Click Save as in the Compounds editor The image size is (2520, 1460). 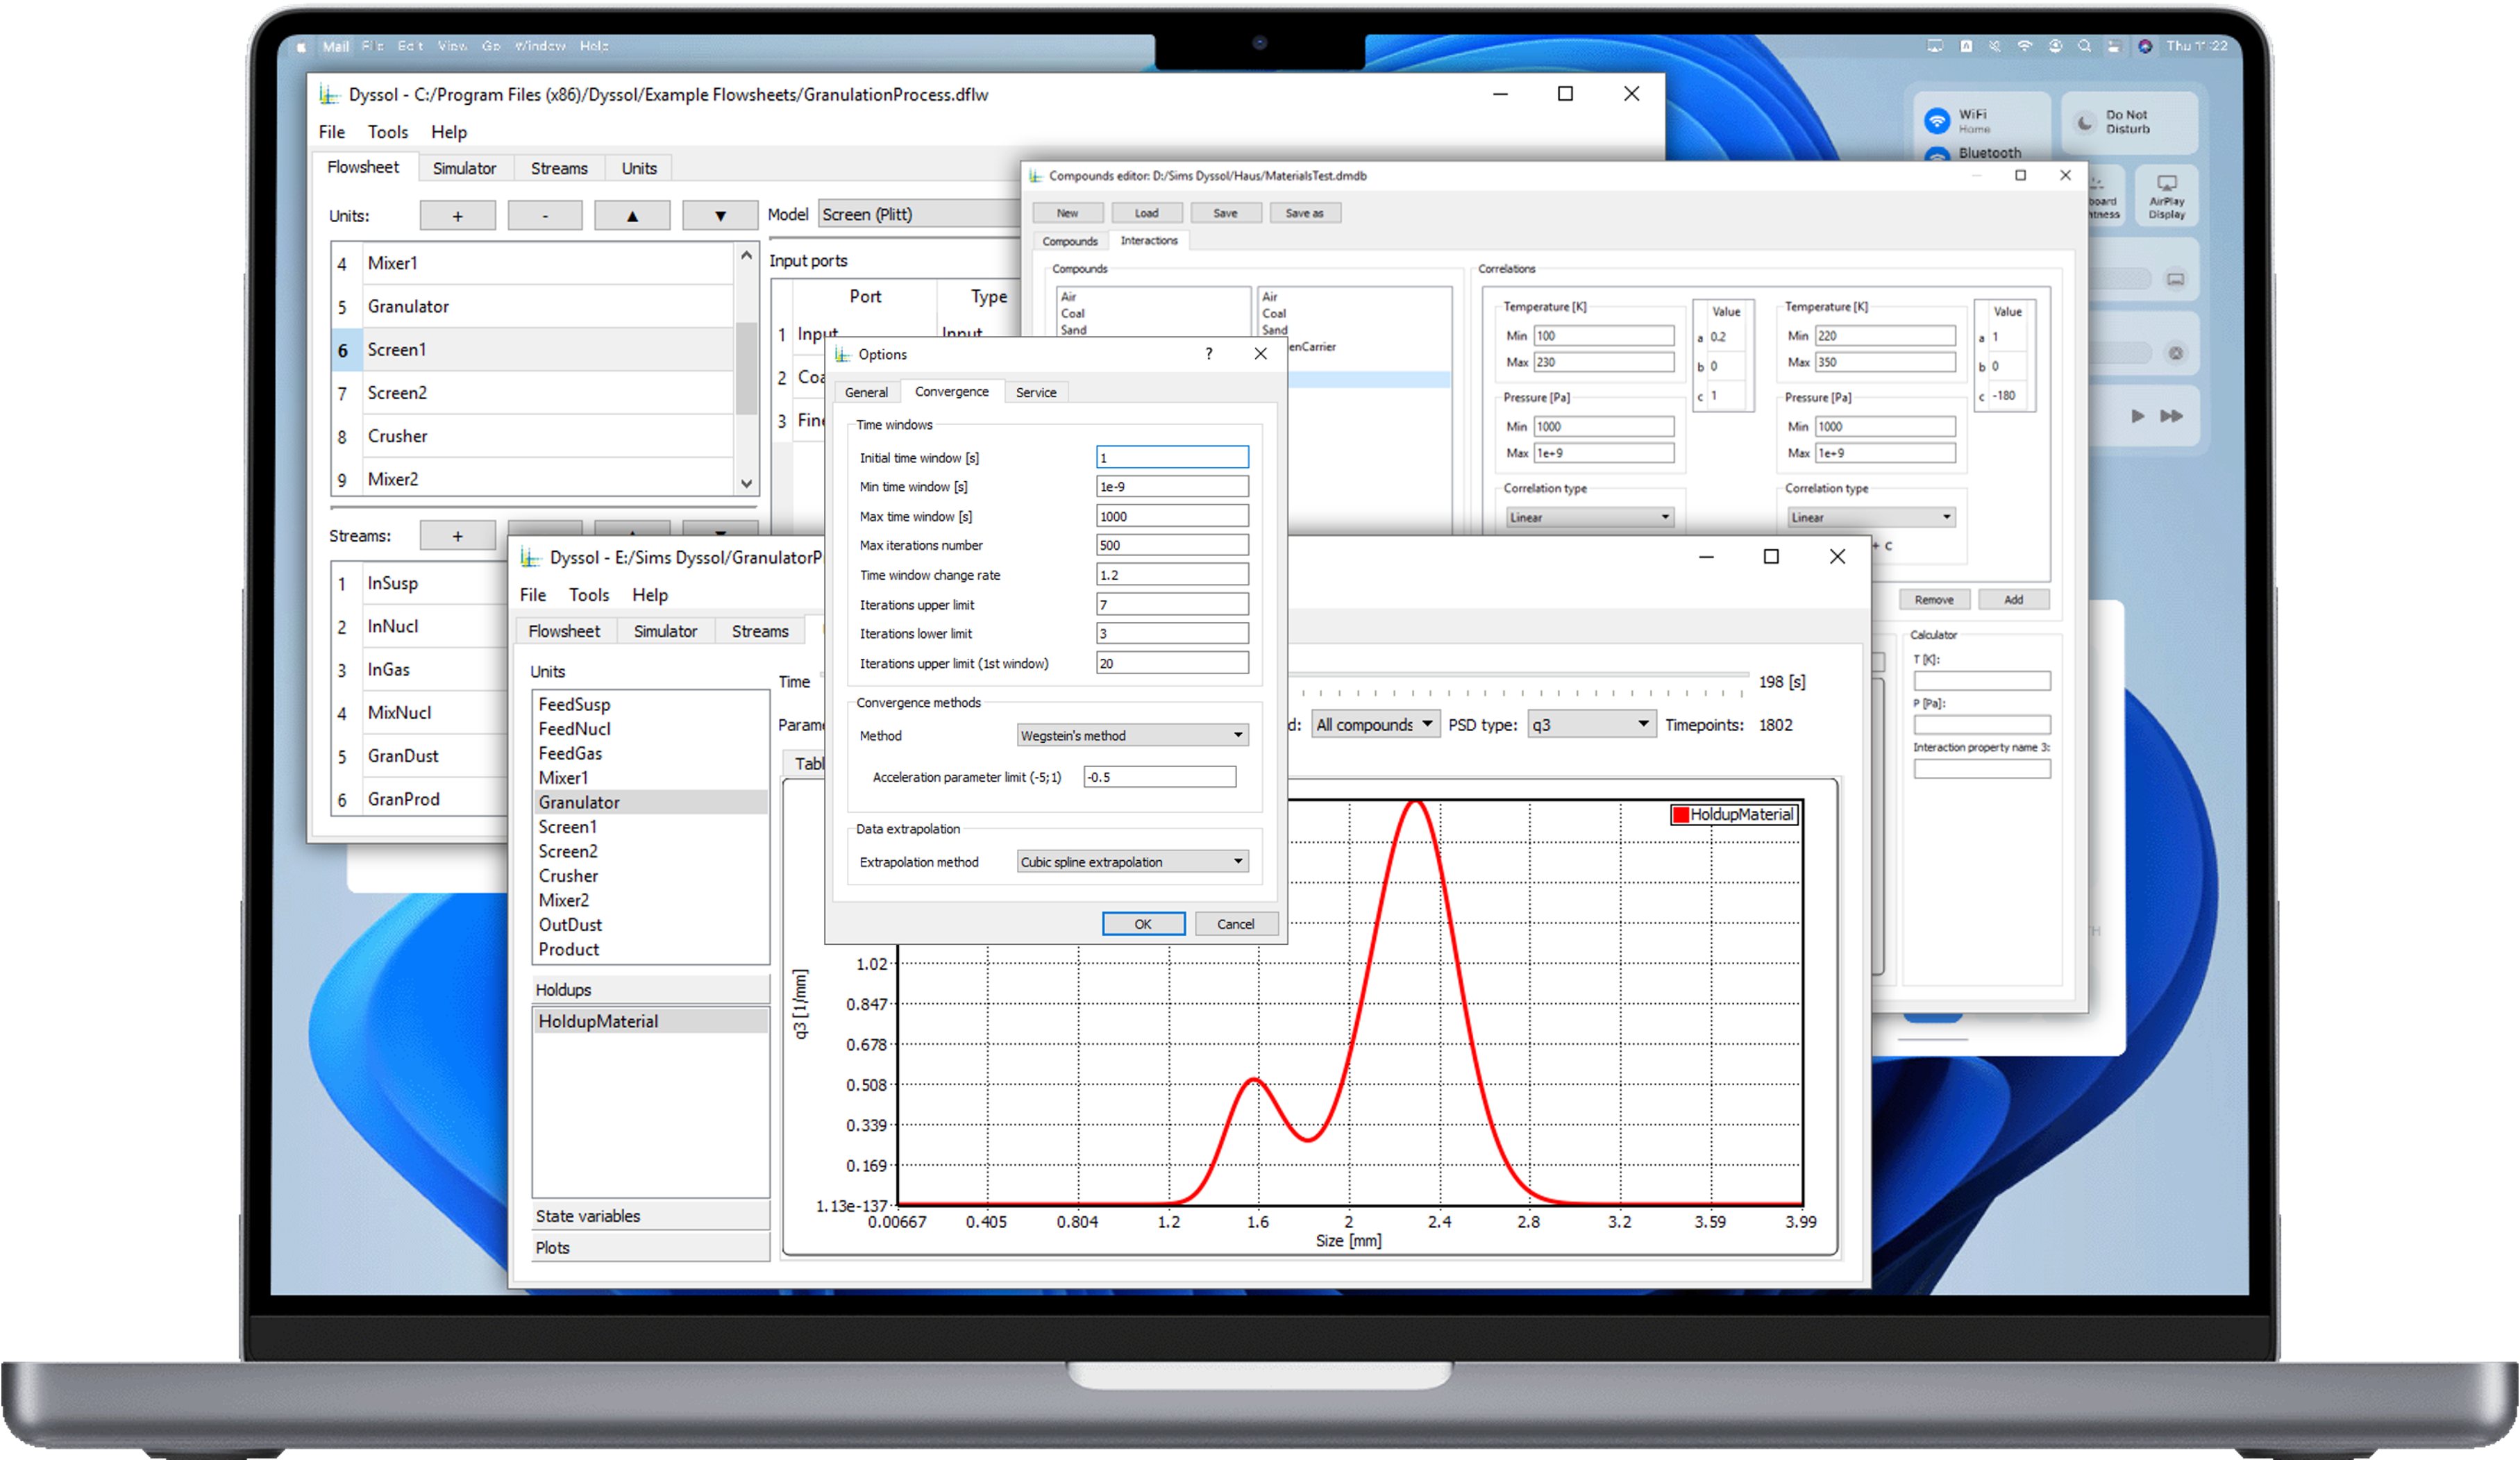point(1305,212)
